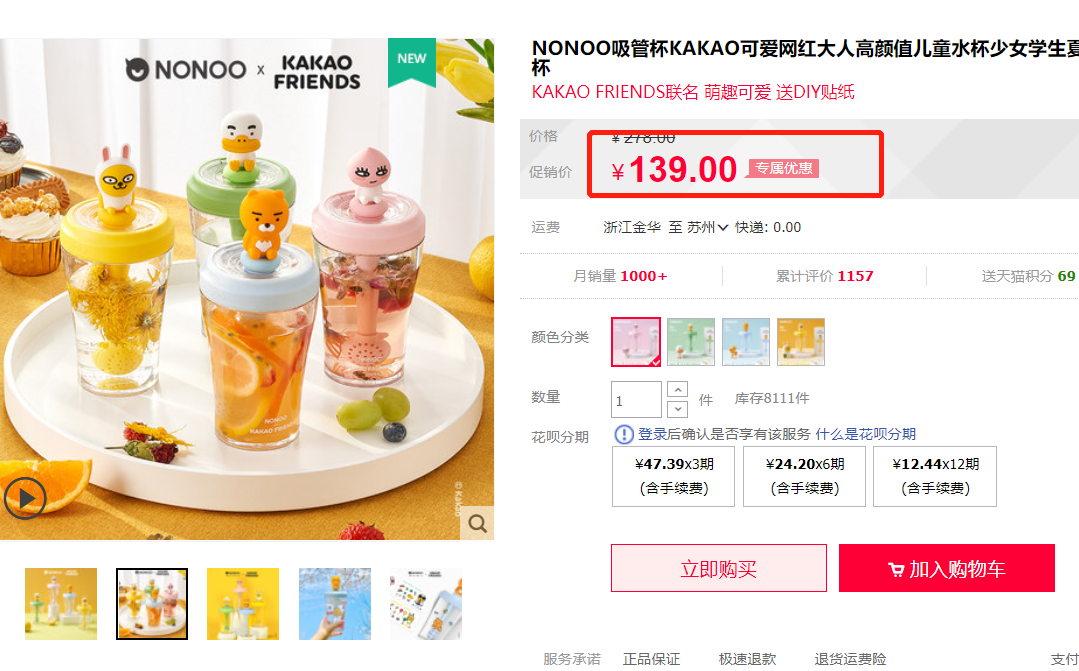Screen dimensions: 1079x671
Task: Choose the ¥24.20x6期 installment option
Action: [x=804, y=476]
